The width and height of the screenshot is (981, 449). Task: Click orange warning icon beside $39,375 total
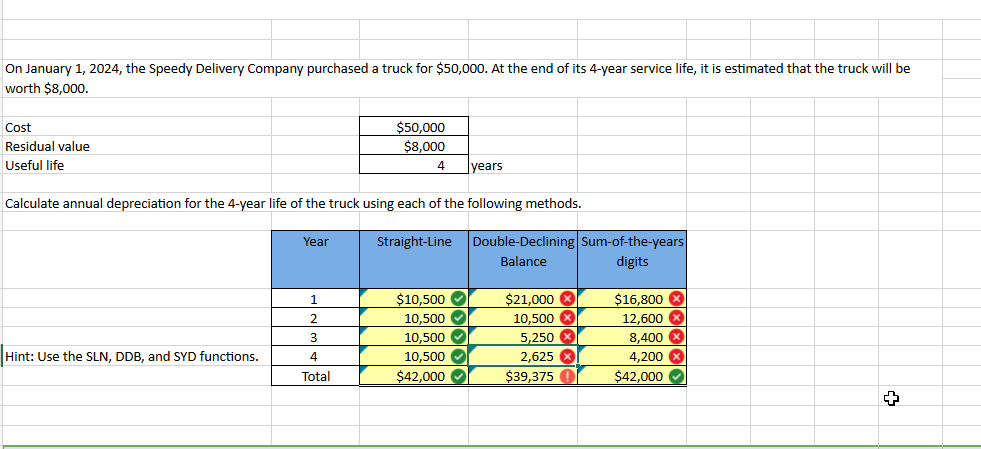point(567,376)
